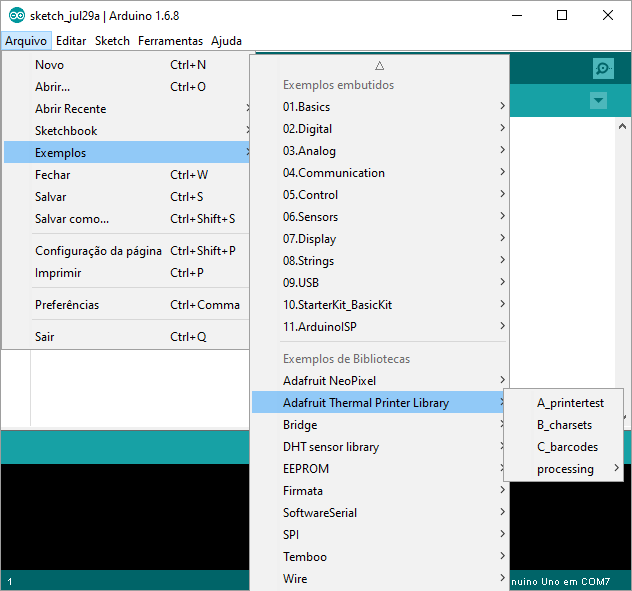Expand 04.Communication examples submenu
This screenshot has height=591, width=632.
pos(380,173)
